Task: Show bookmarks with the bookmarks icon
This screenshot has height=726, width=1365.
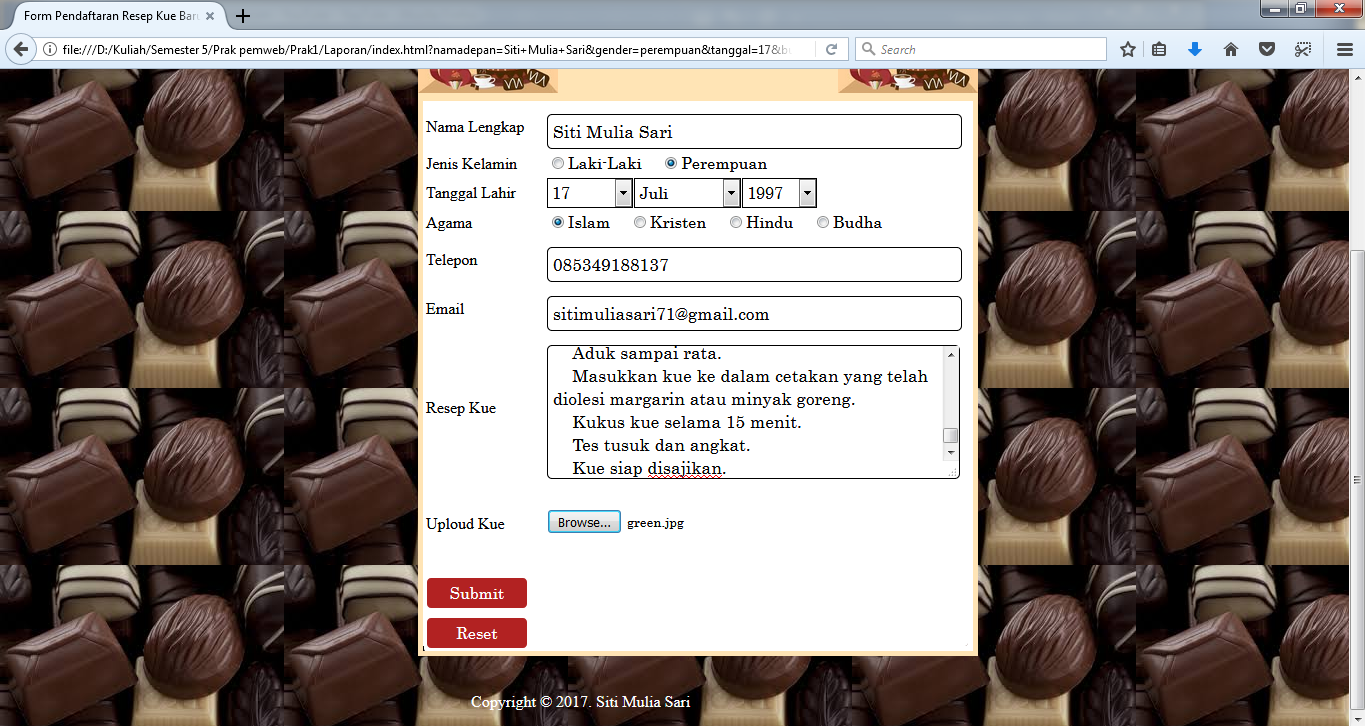Action: coord(1161,48)
